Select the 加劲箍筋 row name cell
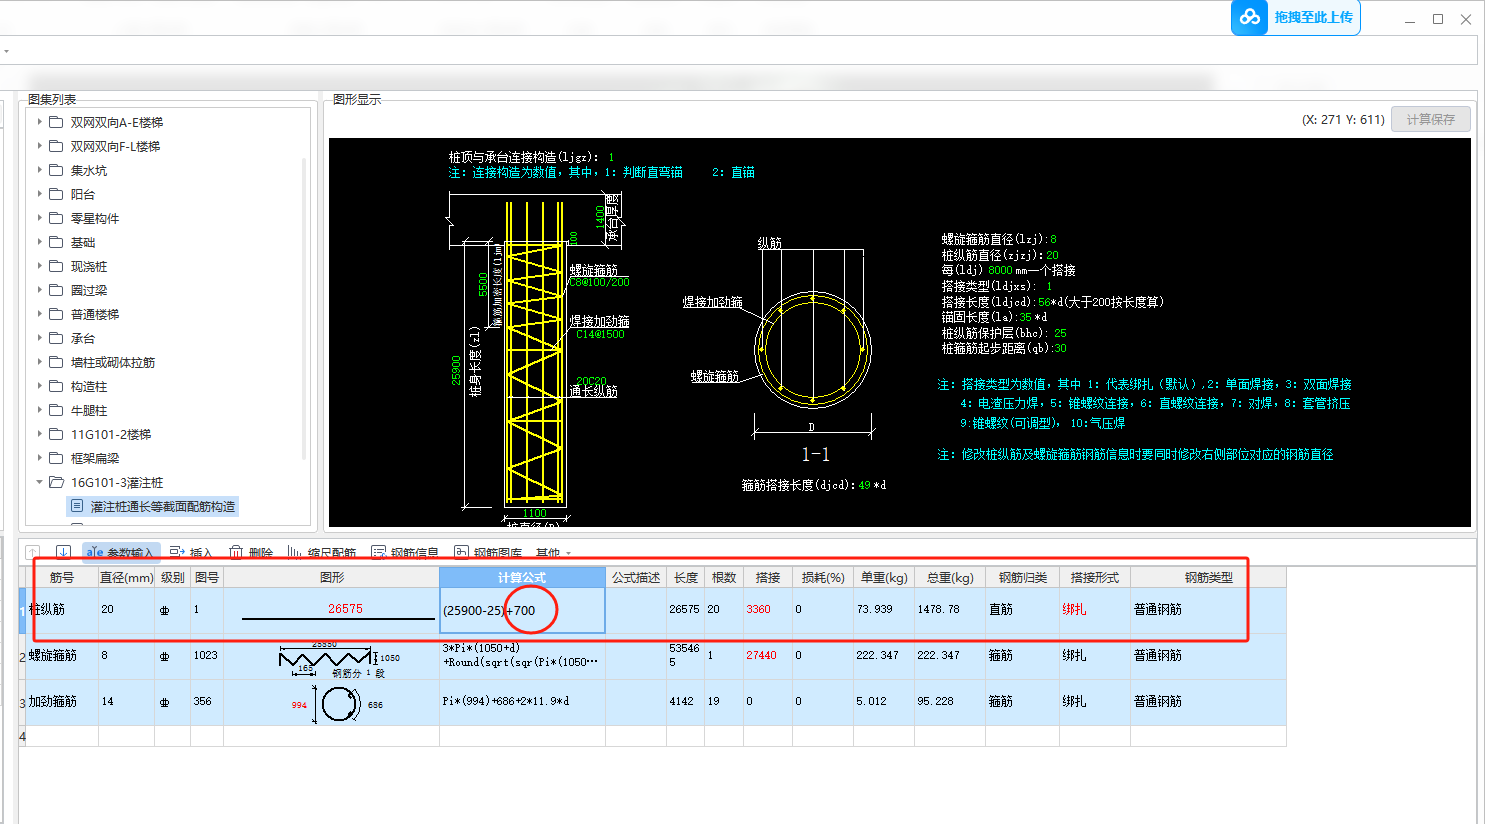1485x824 pixels. pos(62,702)
